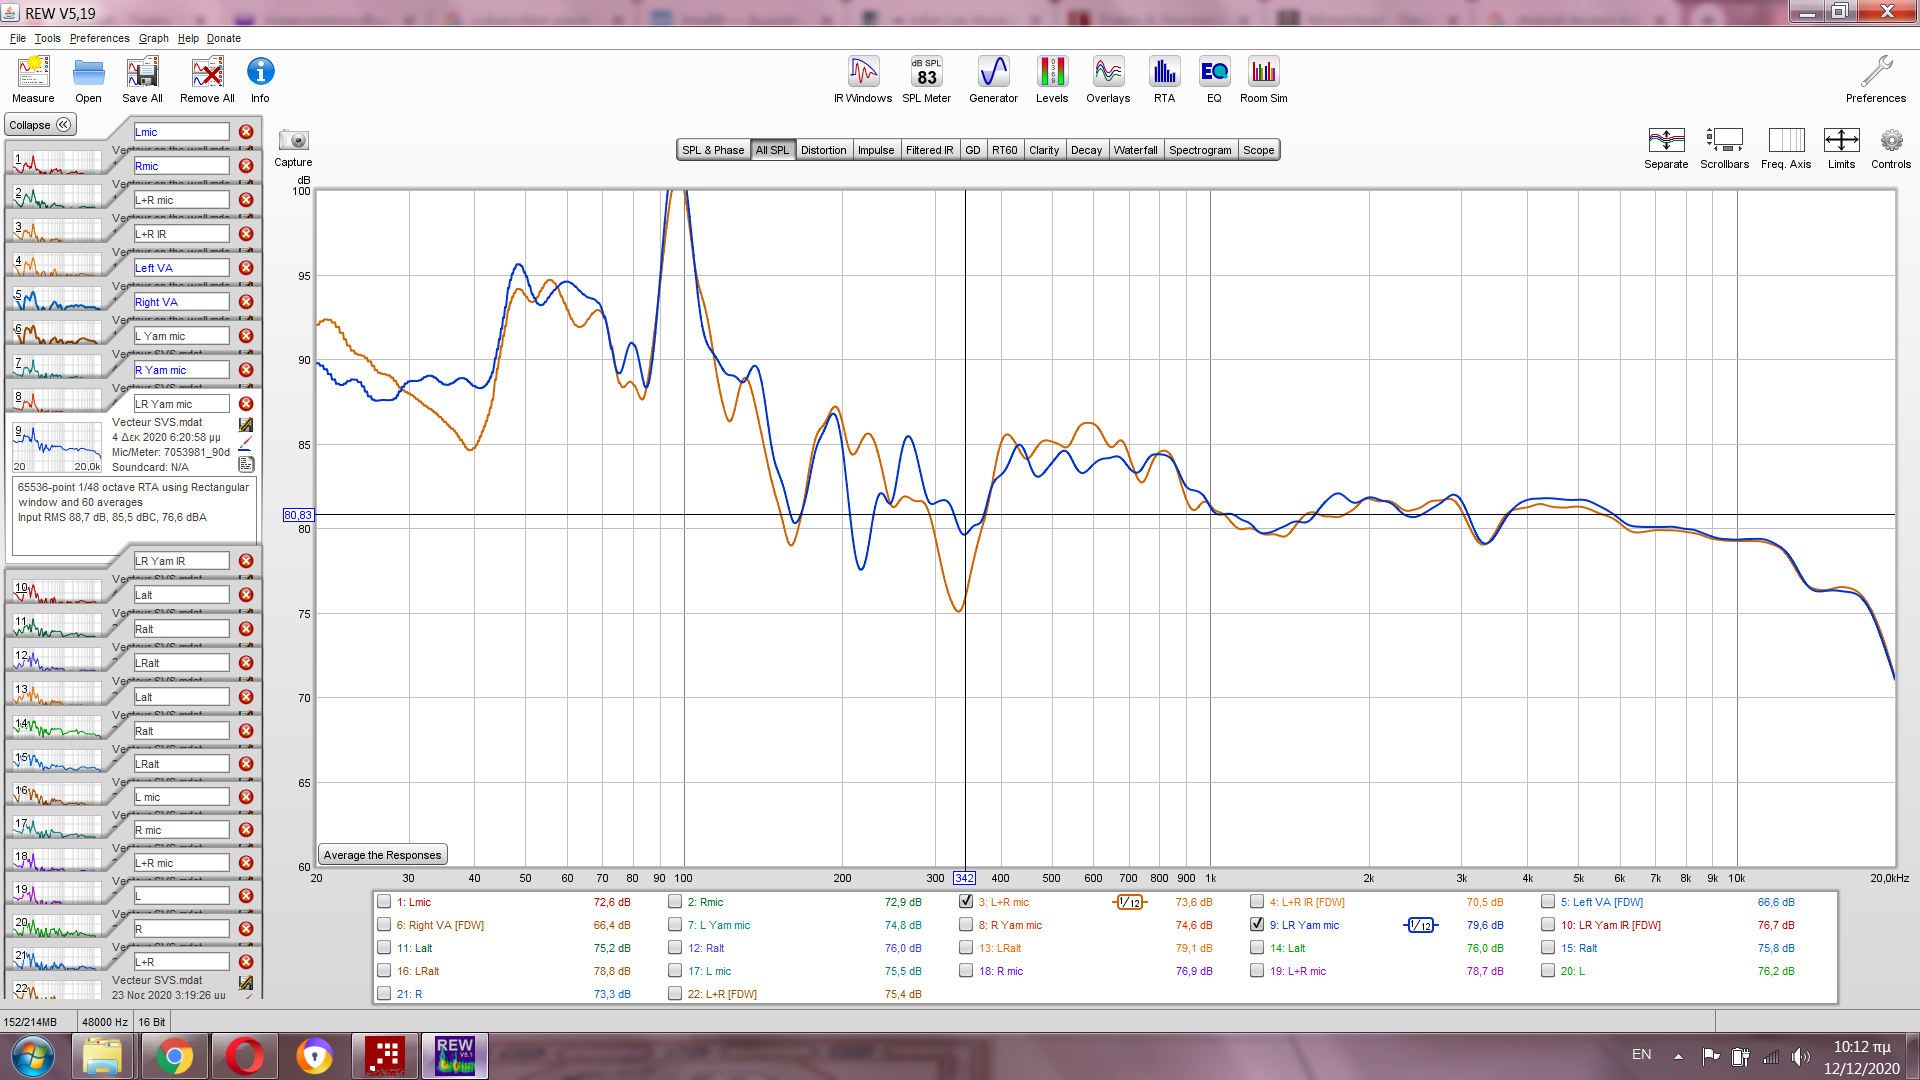Screen dimensions: 1920x1080
Task: Open the Overlays window
Action: click(1108, 79)
